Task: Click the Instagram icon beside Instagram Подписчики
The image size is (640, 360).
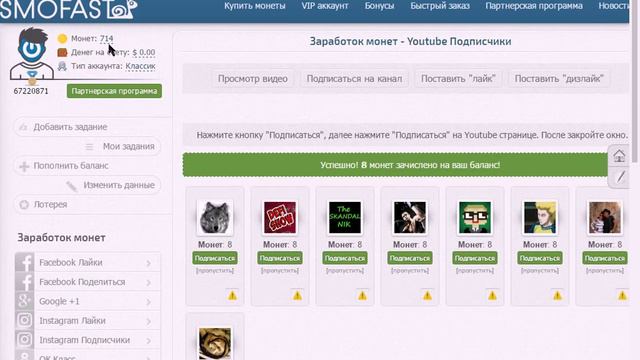Action: pyautogui.click(x=24, y=340)
